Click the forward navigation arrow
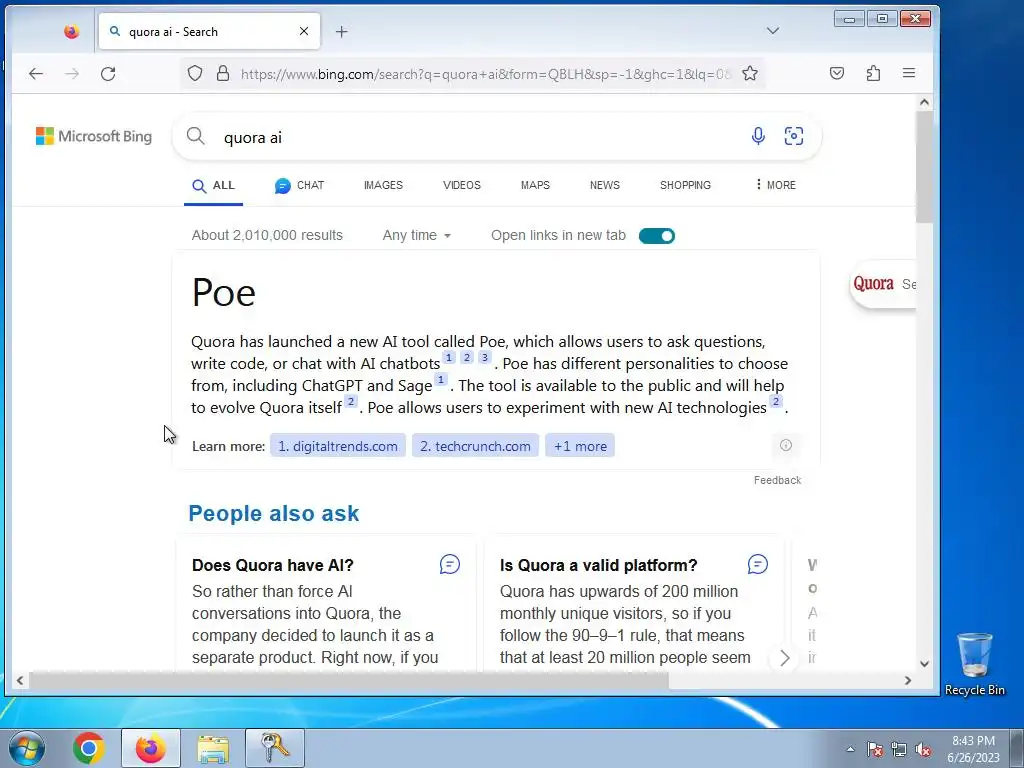Viewport: 1024px width, 768px height. click(x=72, y=74)
